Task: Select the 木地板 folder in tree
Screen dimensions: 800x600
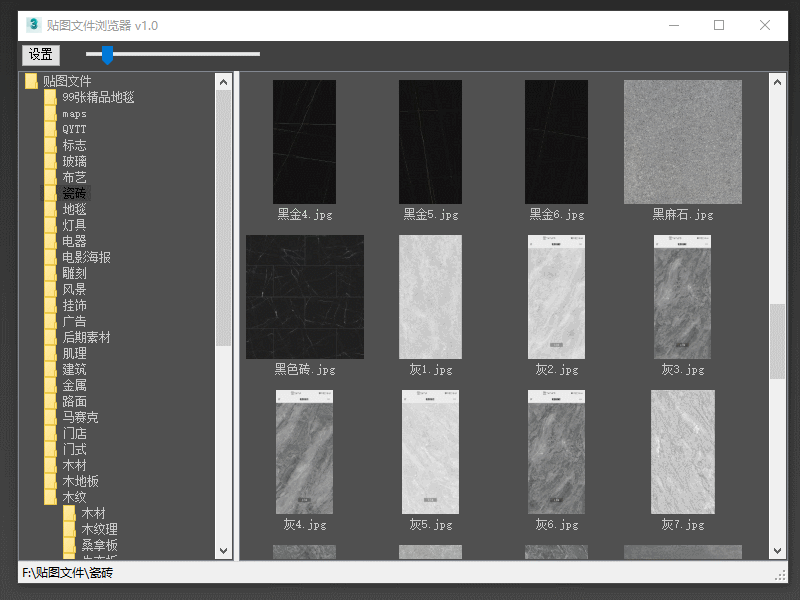Action: 80,481
